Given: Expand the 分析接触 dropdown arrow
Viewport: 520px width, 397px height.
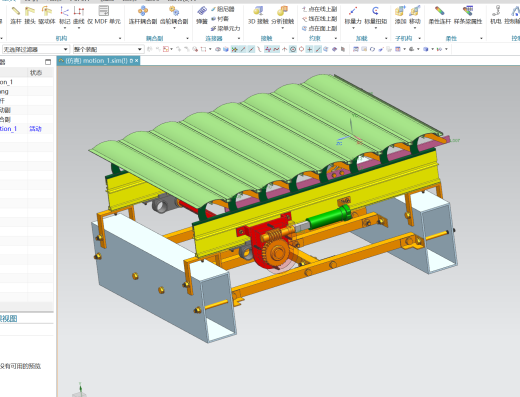Looking at the screenshot, I should 282,28.
